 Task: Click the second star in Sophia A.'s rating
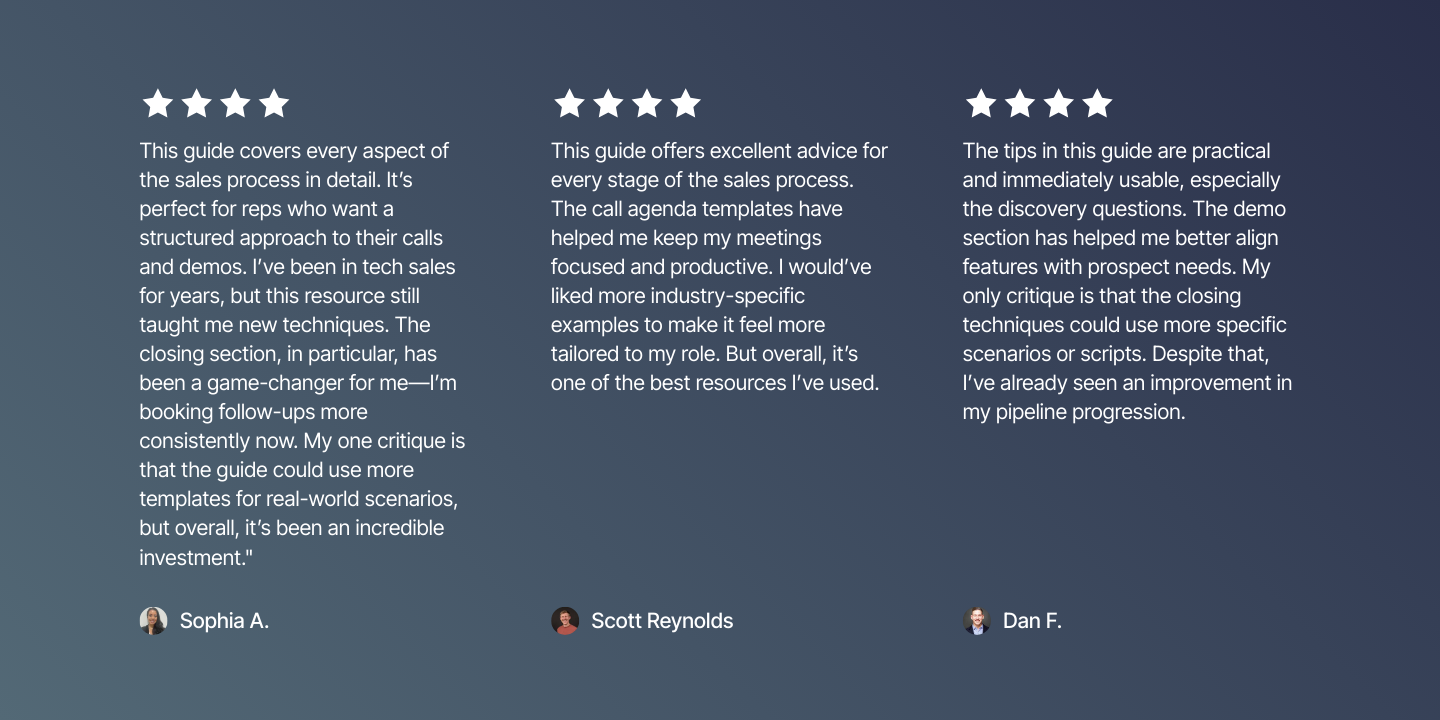click(197, 103)
